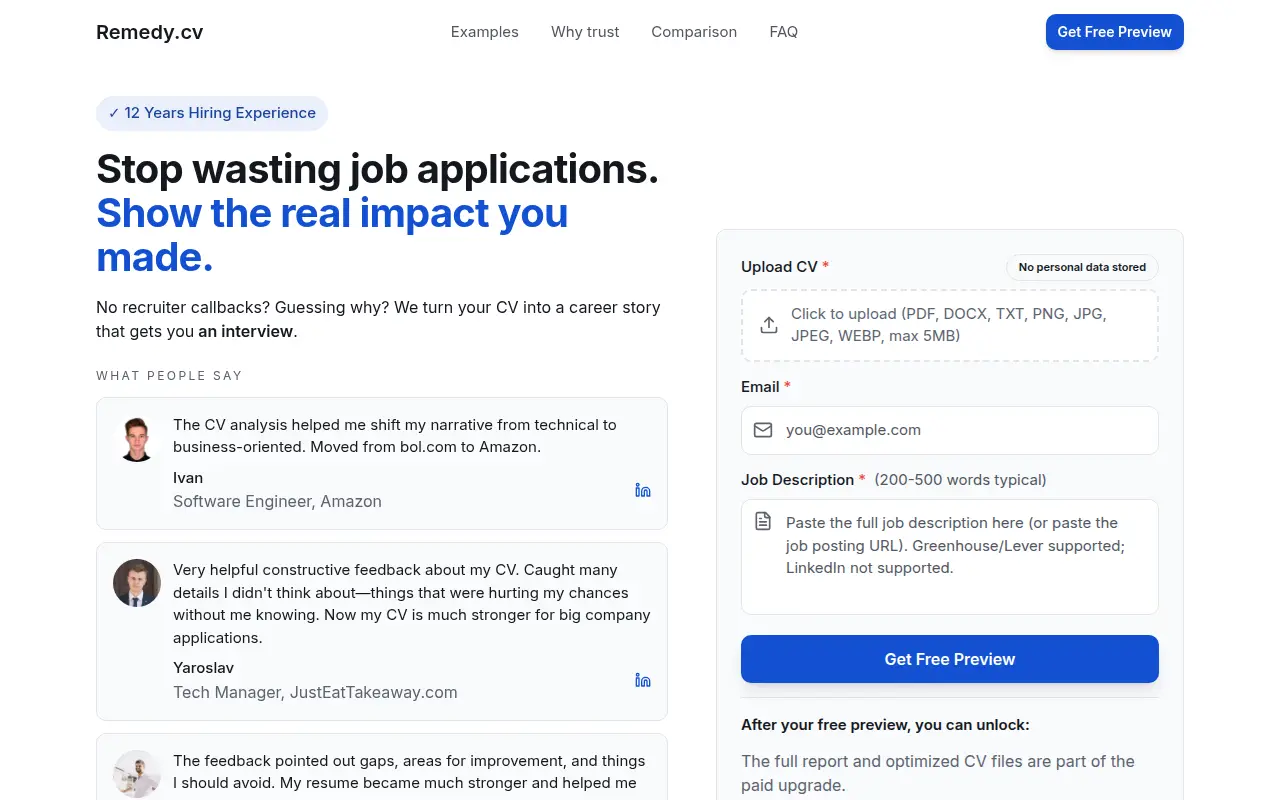The image size is (1280, 800).
Task: Go to Why trust section
Action: 585,32
